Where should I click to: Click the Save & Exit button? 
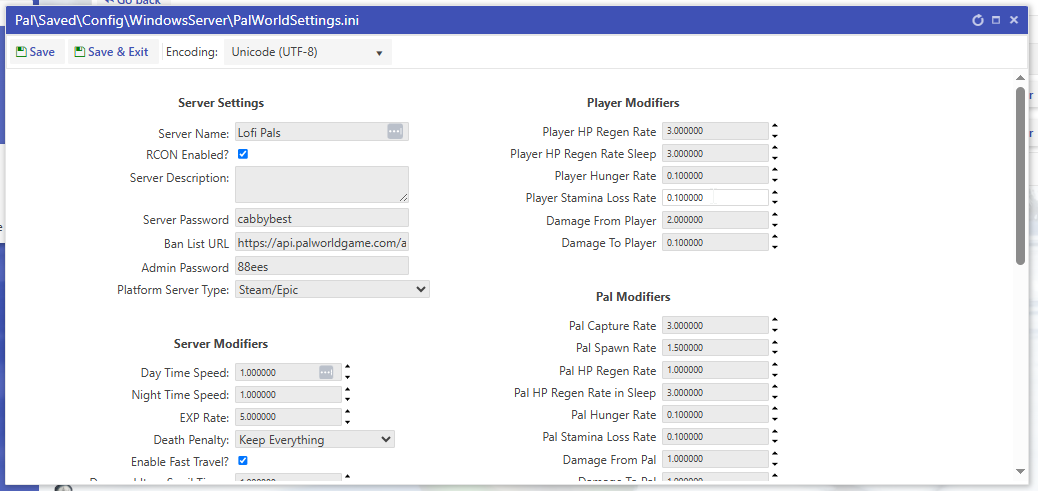[110, 52]
